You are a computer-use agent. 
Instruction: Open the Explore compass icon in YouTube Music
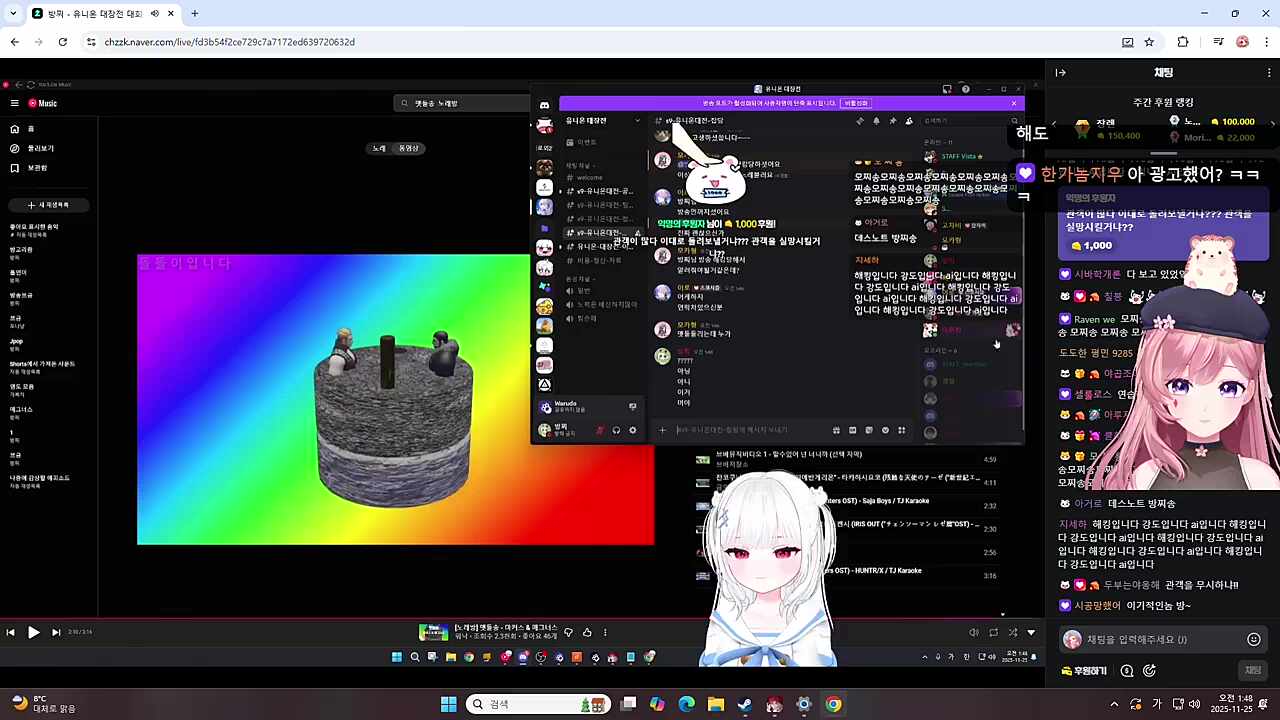point(15,148)
